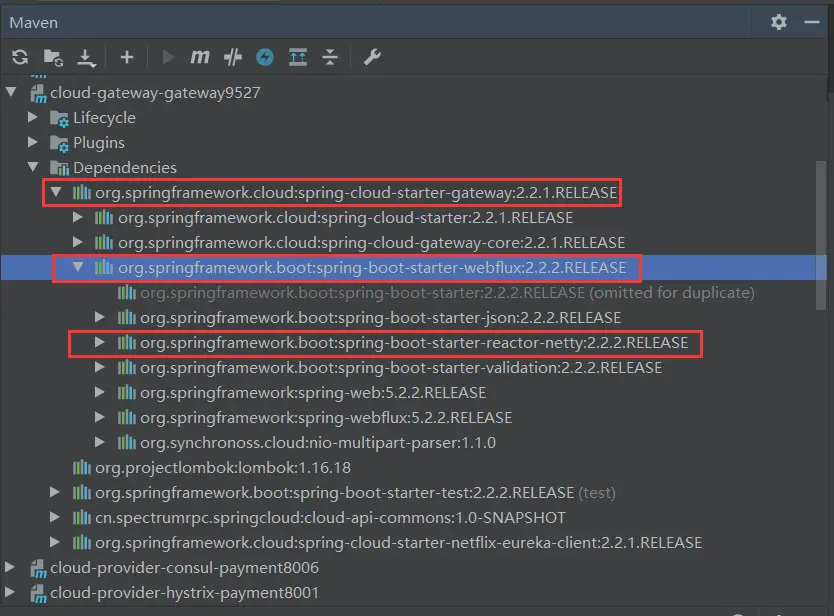Expand the Lifecycle node
Image resolution: width=834 pixels, height=616 pixels.
[32, 116]
